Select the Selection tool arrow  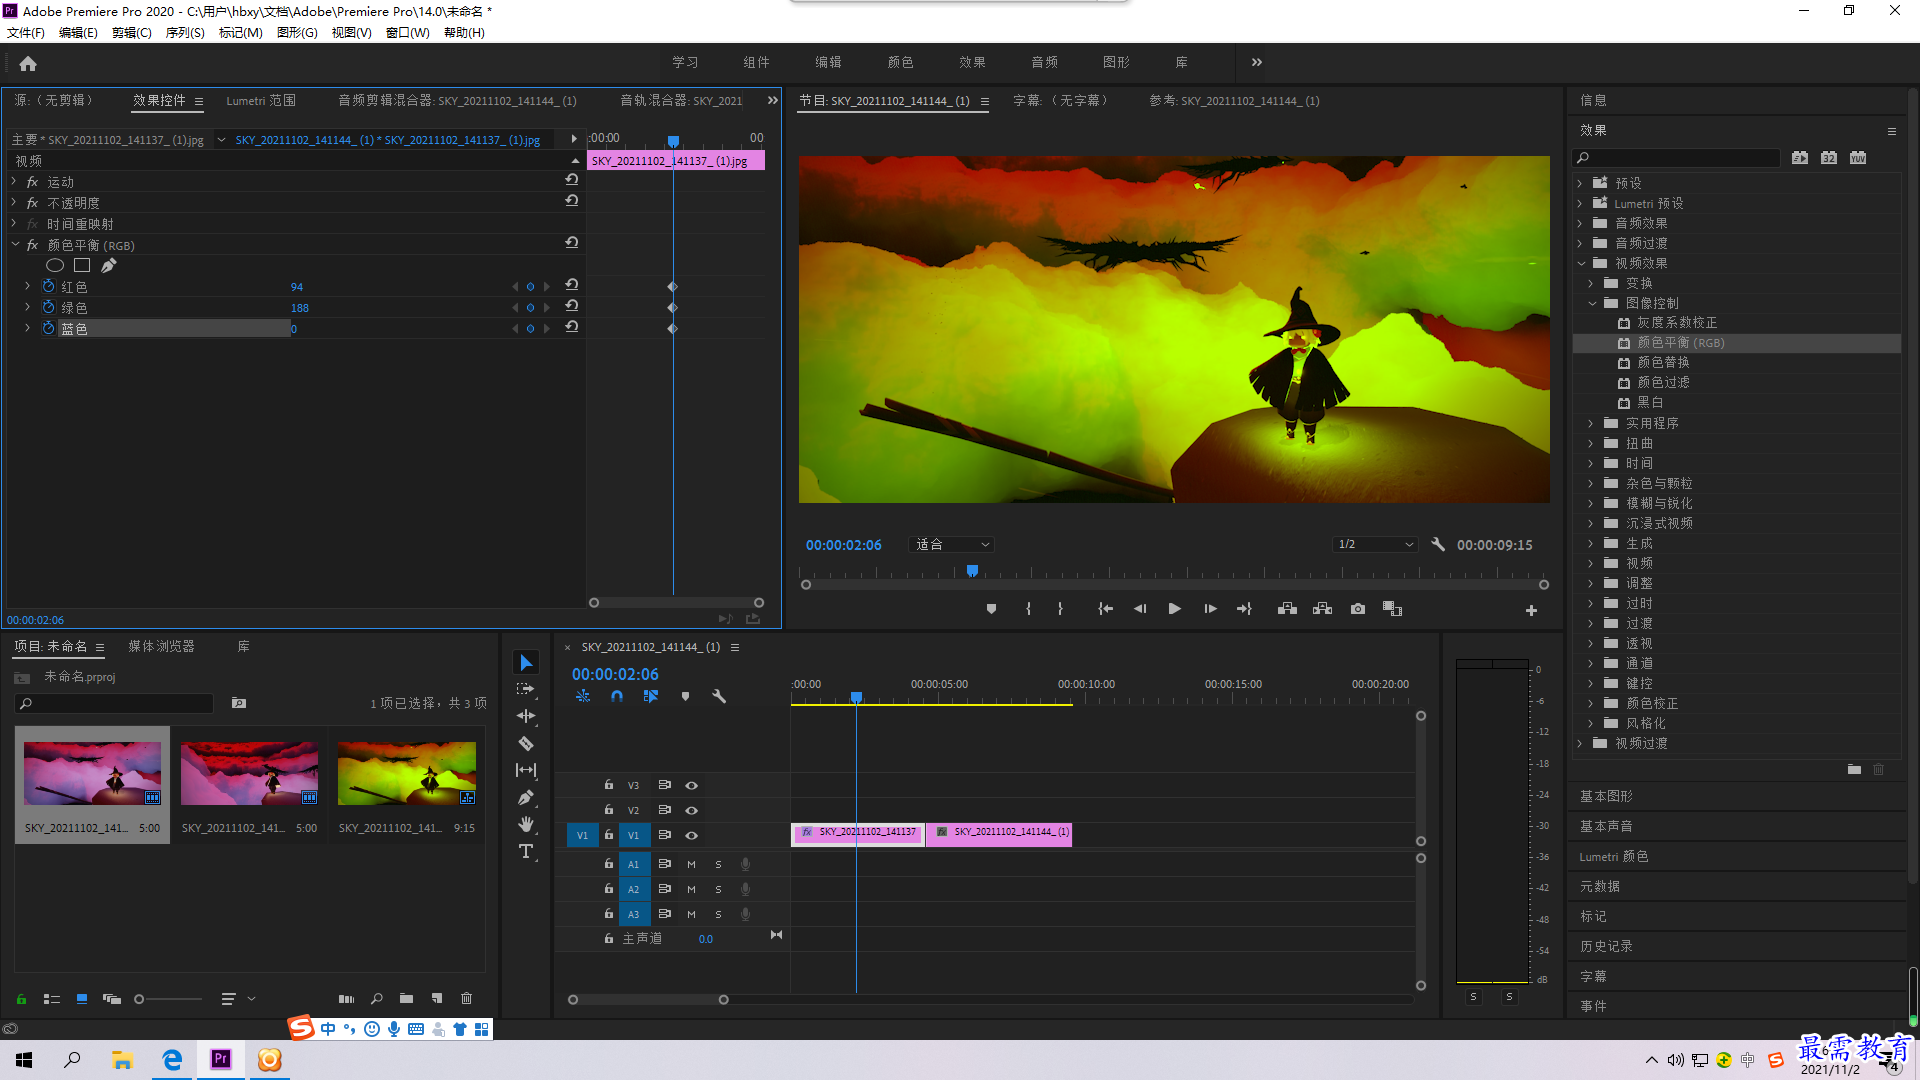point(526,663)
